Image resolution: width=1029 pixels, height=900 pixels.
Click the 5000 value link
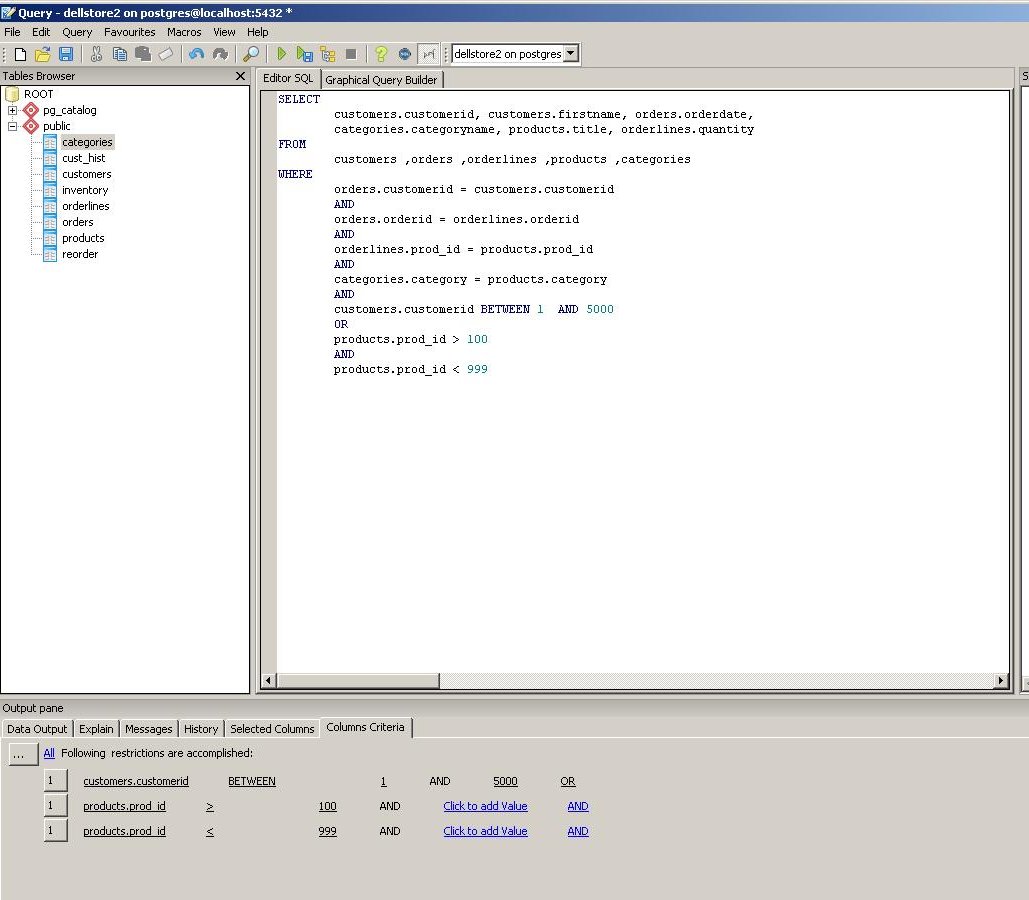tap(505, 781)
